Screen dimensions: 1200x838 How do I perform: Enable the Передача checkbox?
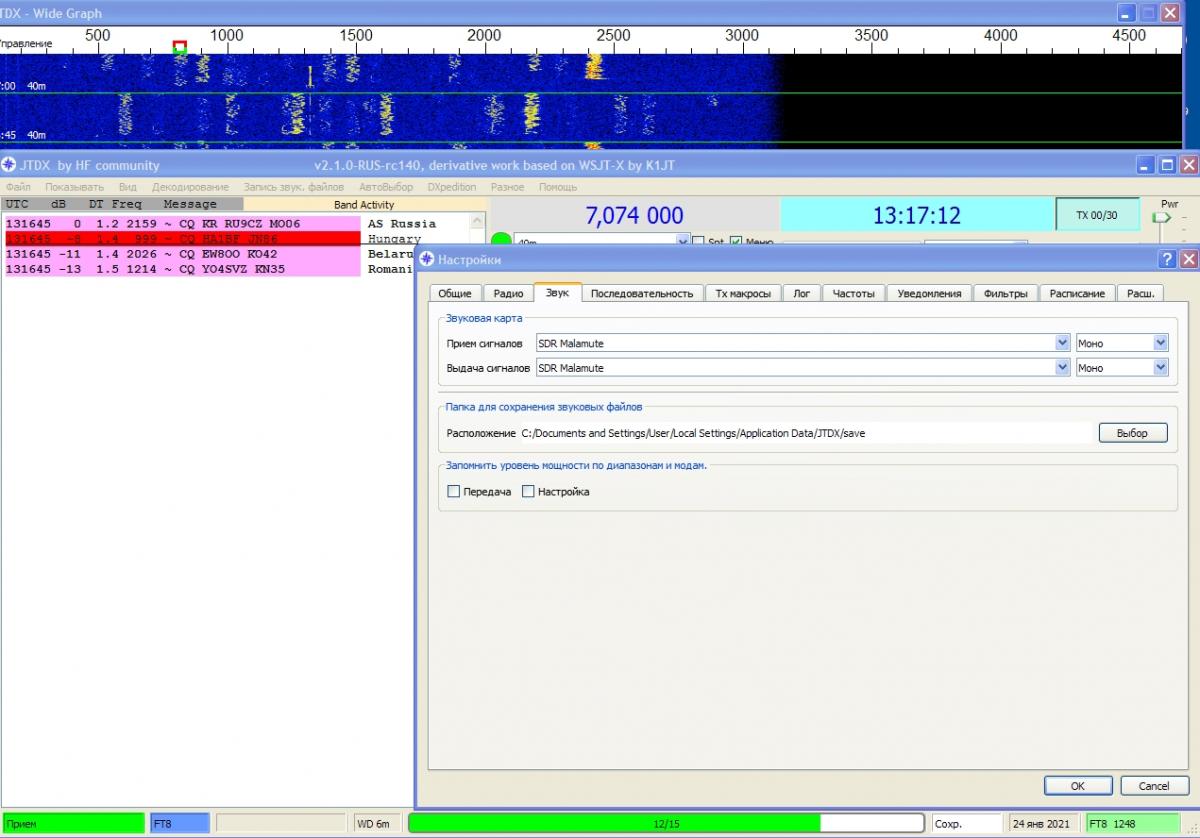point(454,492)
